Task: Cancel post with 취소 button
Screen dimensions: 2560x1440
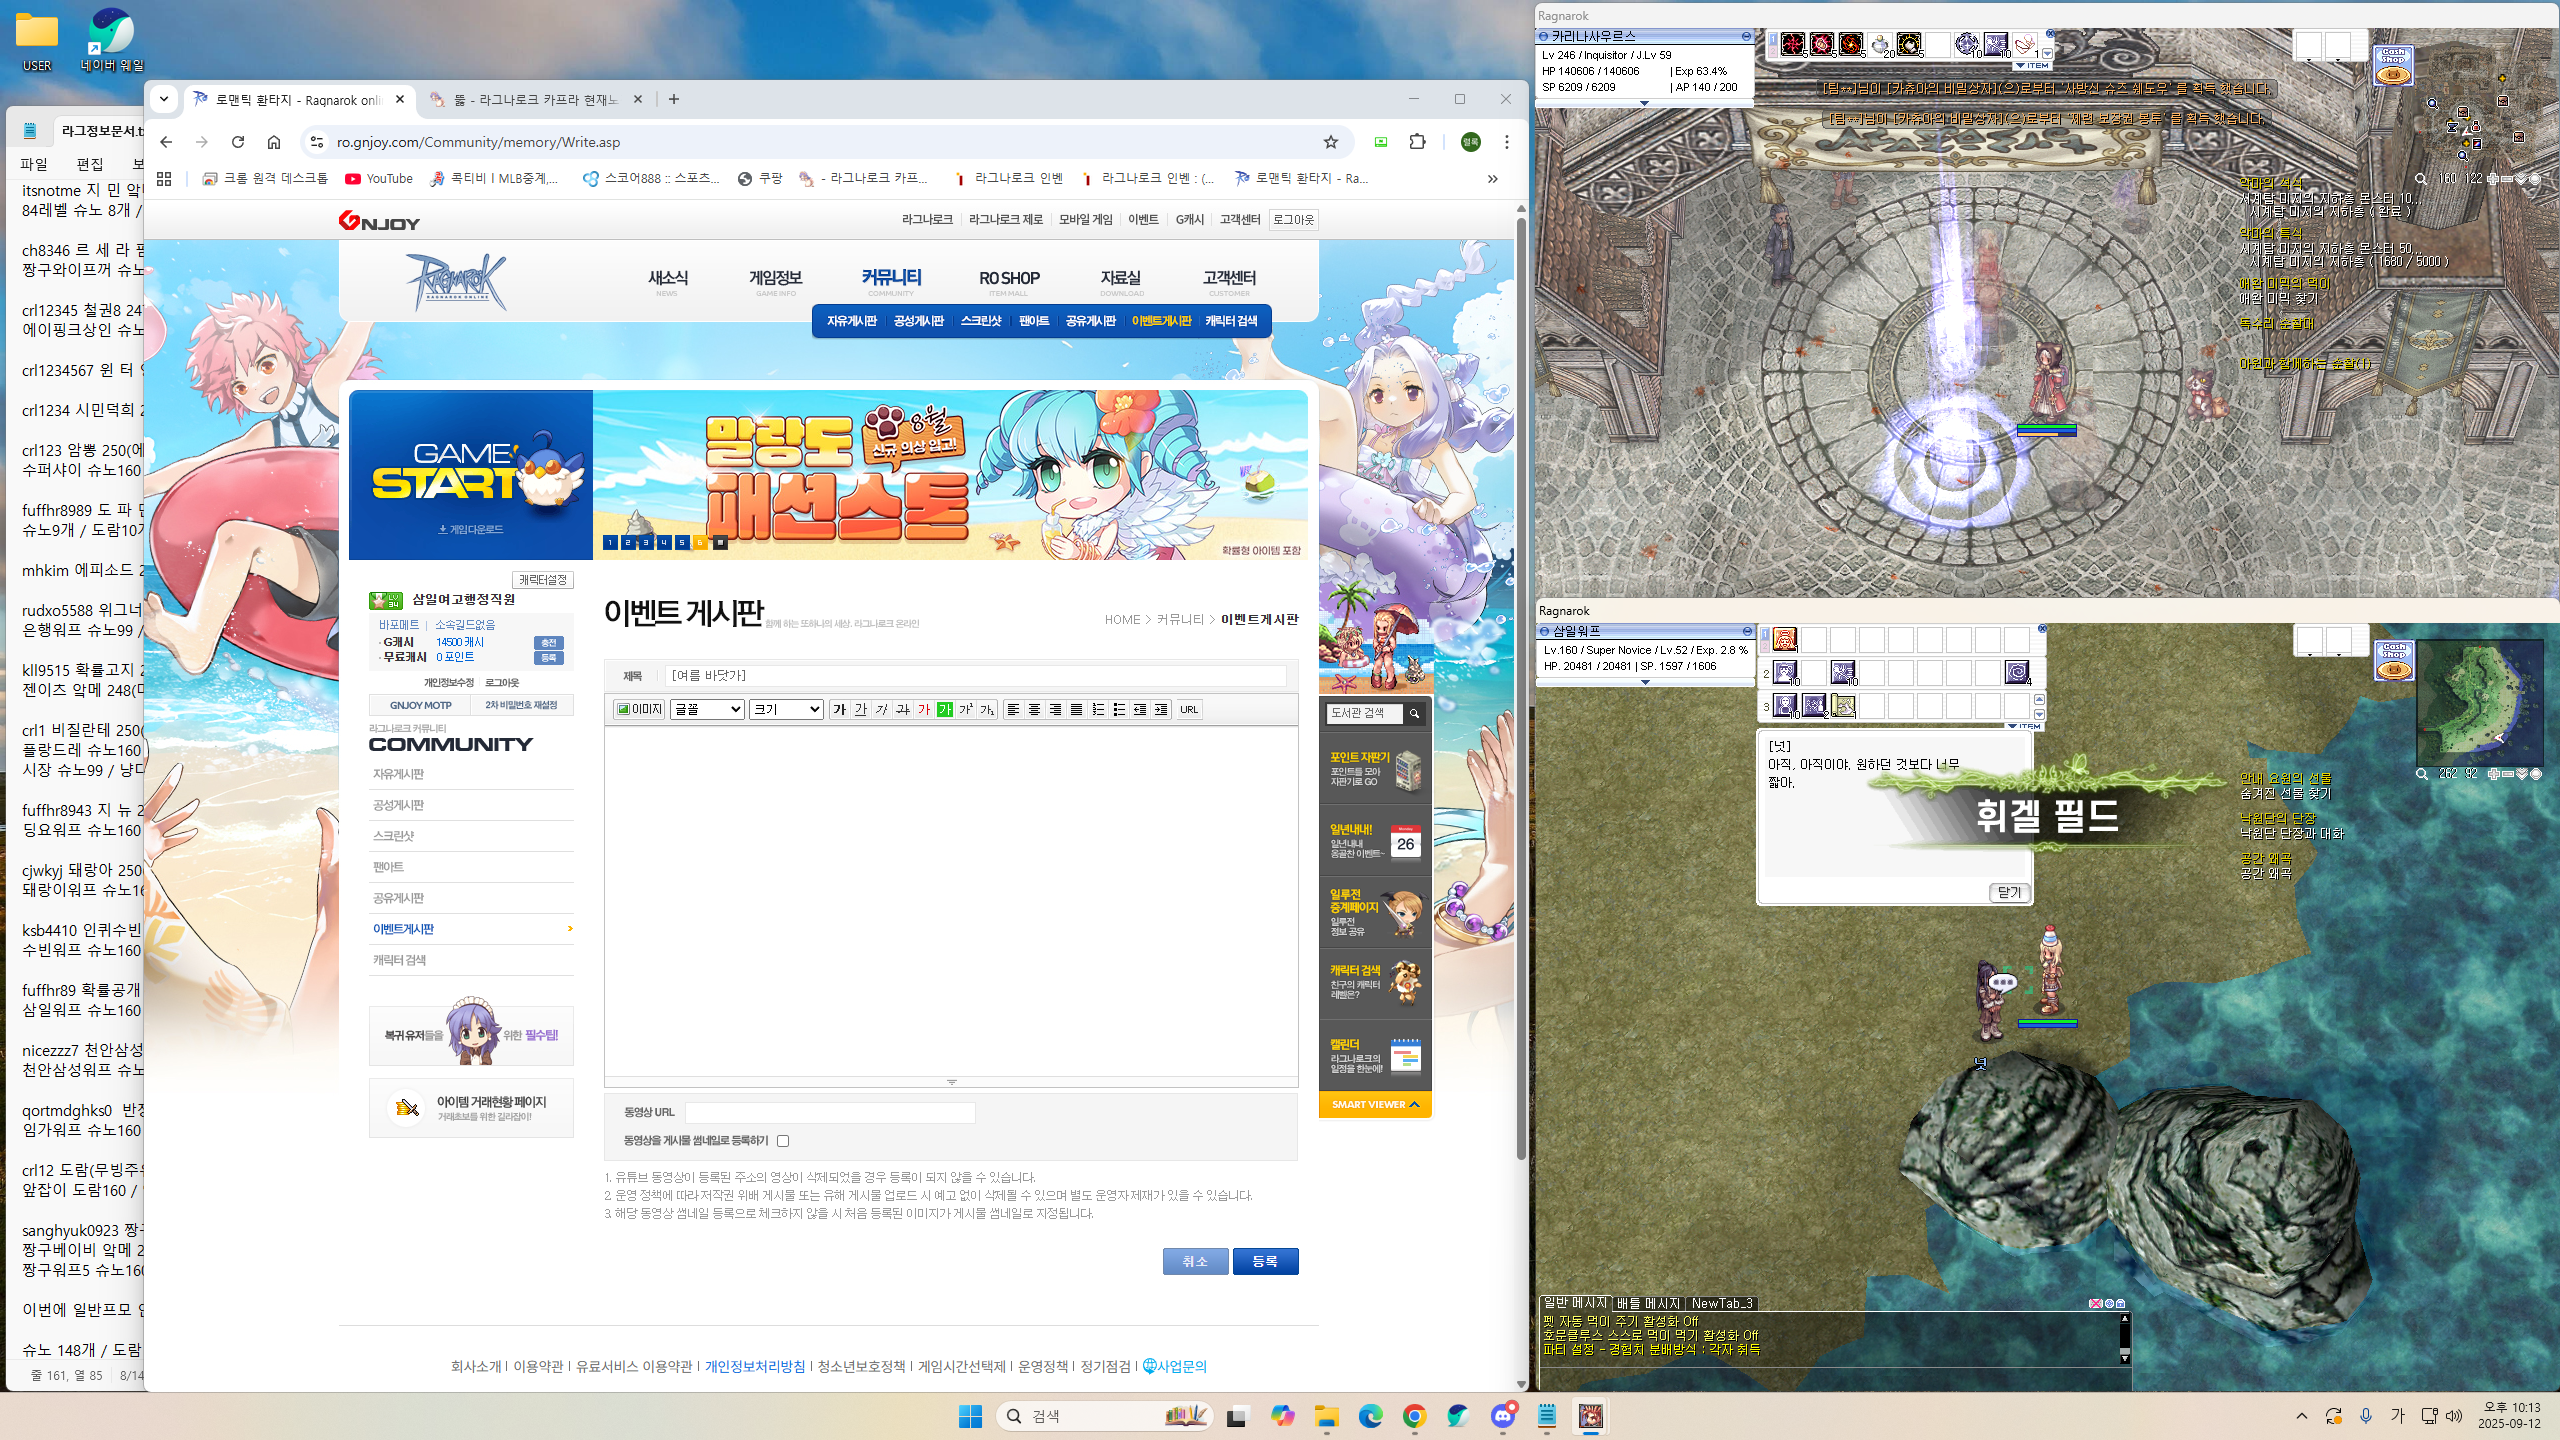Action: (x=1195, y=1261)
